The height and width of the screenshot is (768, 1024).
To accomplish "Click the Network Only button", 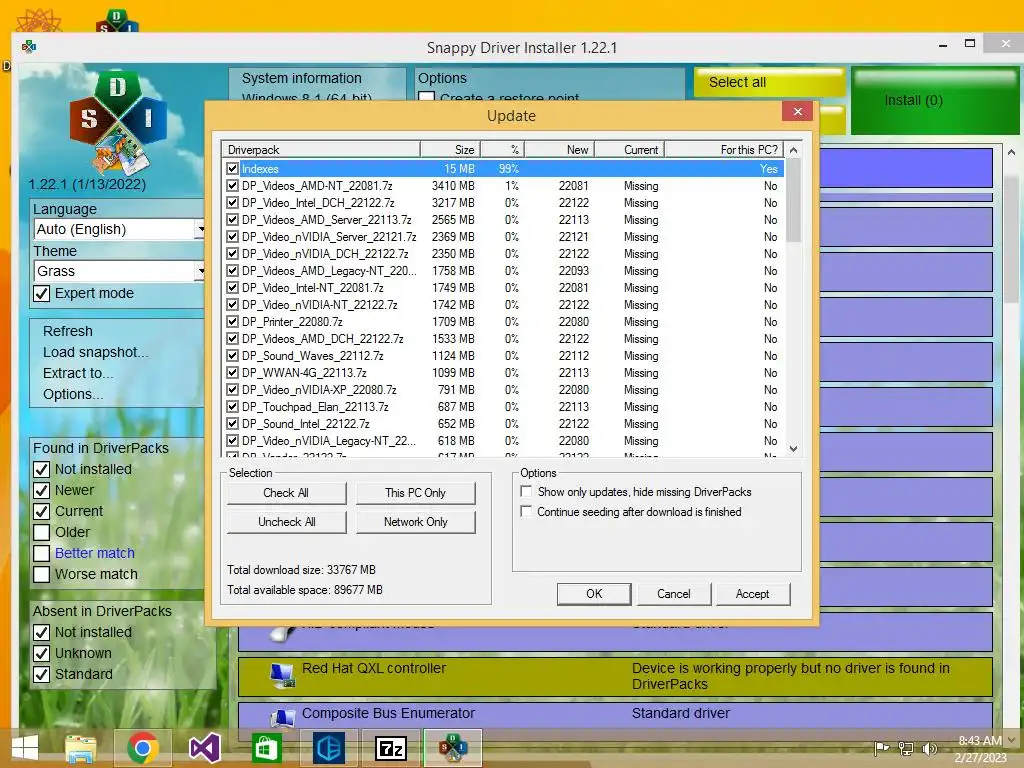I will click(x=415, y=522).
